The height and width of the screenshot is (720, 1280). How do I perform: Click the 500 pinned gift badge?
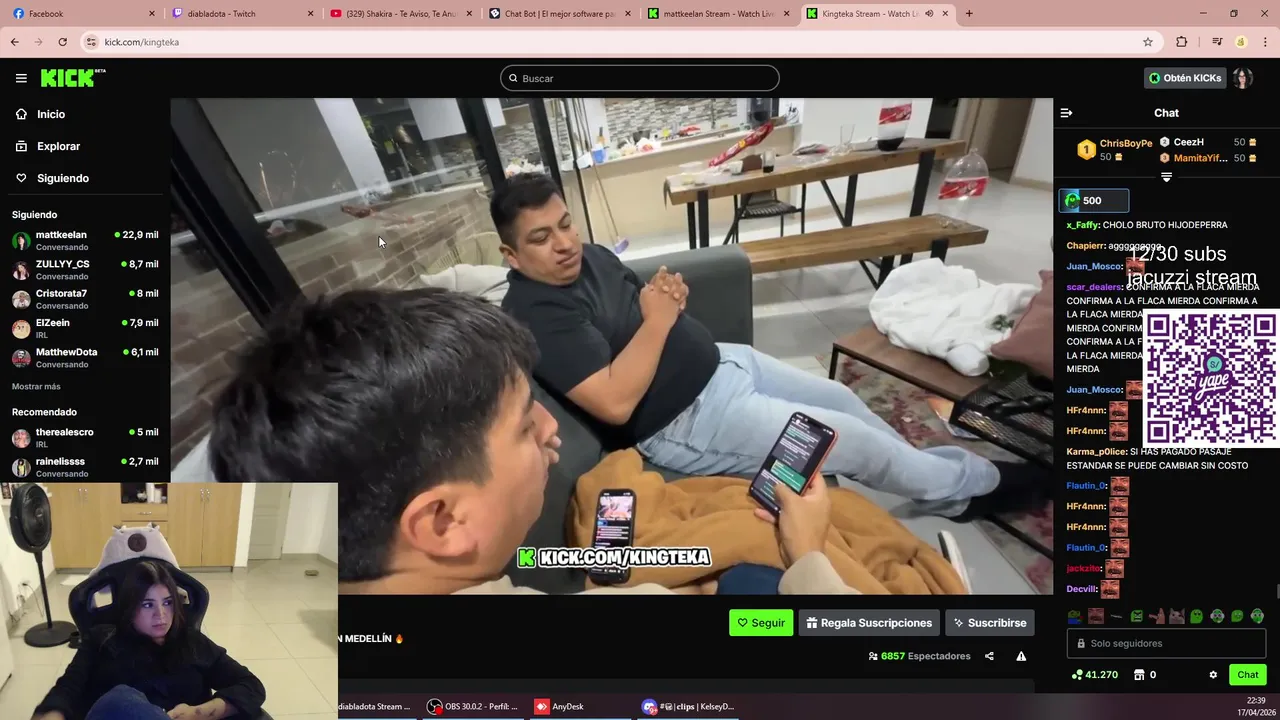(1094, 200)
